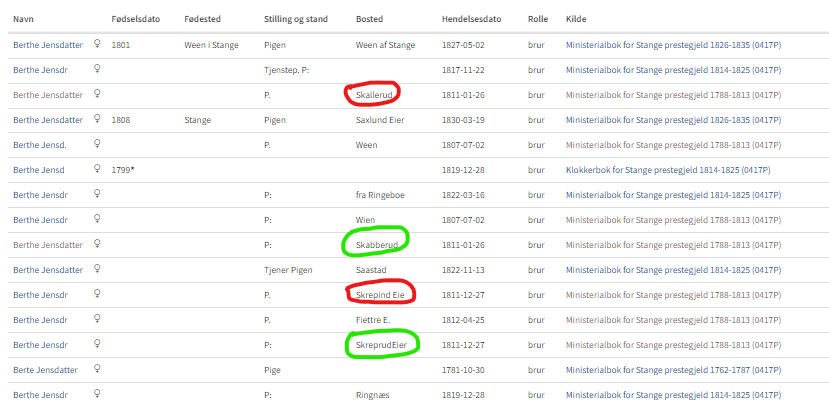Click female icon in the SkreprudEier row
Viewport: 829px width, 413px height.
point(97,344)
